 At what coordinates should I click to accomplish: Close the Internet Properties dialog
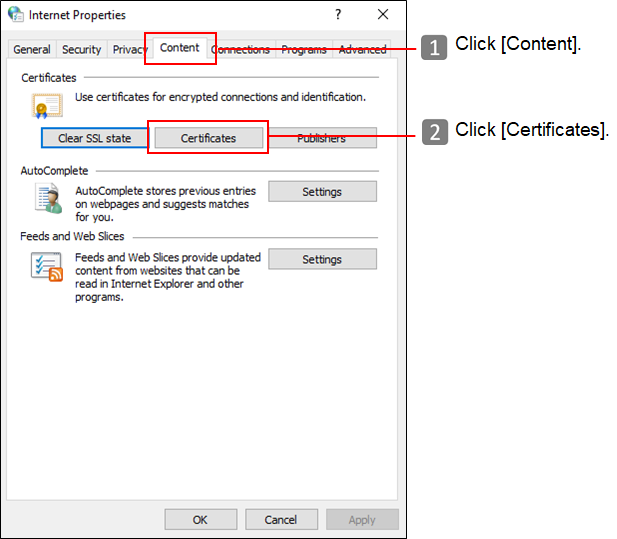(x=383, y=15)
